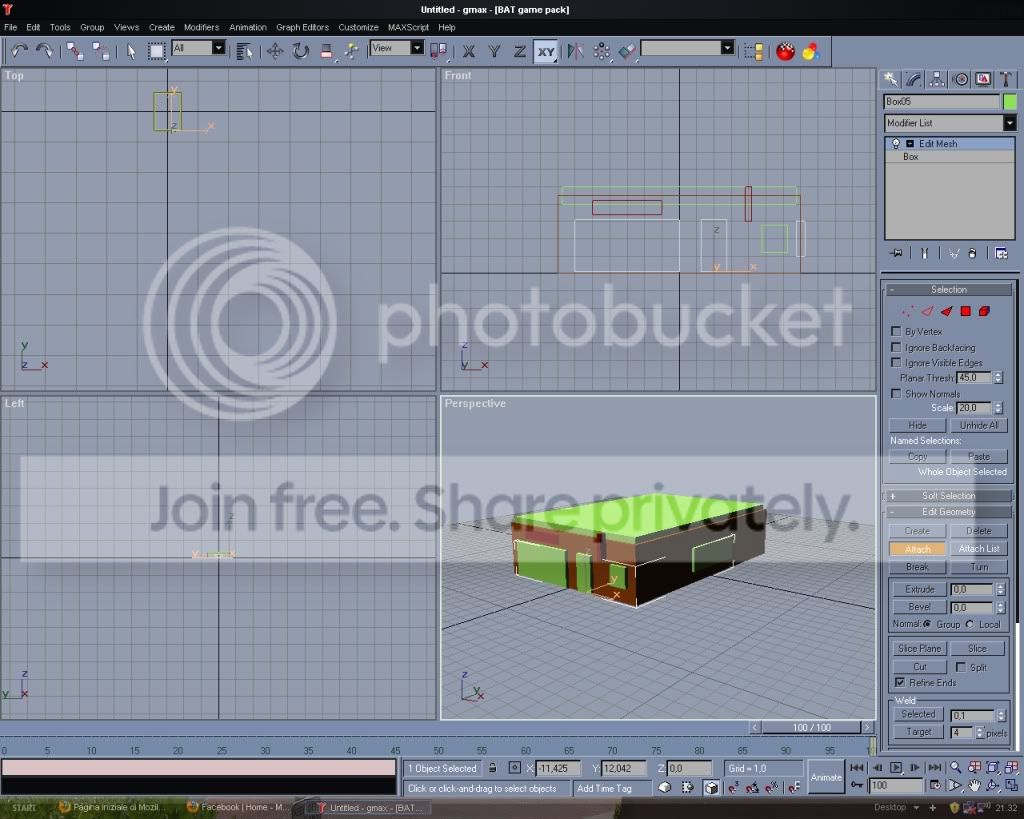The image size is (1024, 819).
Task: Restrict transform to Y axis
Action: pyautogui.click(x=494, y=51)
